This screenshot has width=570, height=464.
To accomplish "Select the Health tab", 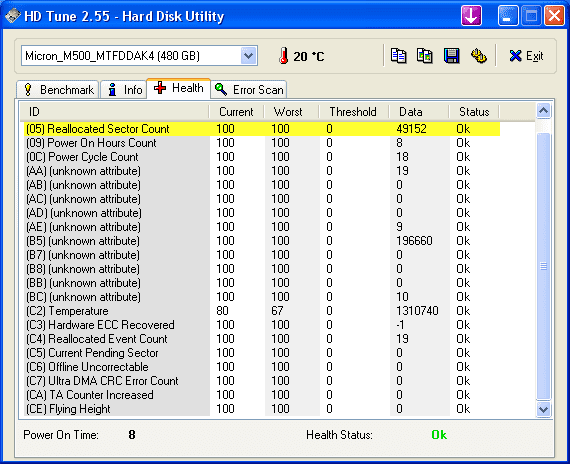I will 178,88.
